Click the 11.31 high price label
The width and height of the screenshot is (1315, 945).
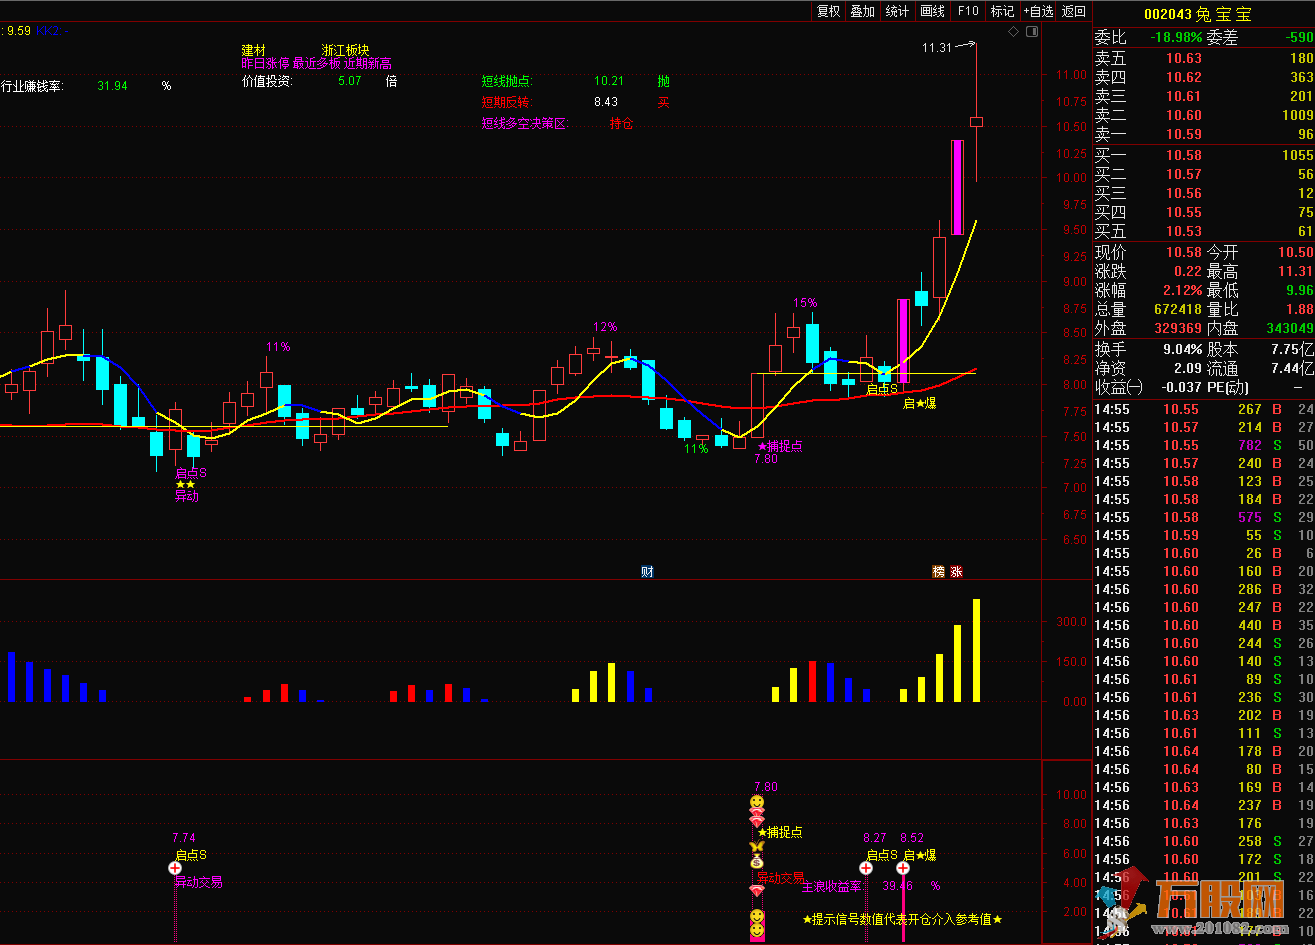tap(936, 47)
